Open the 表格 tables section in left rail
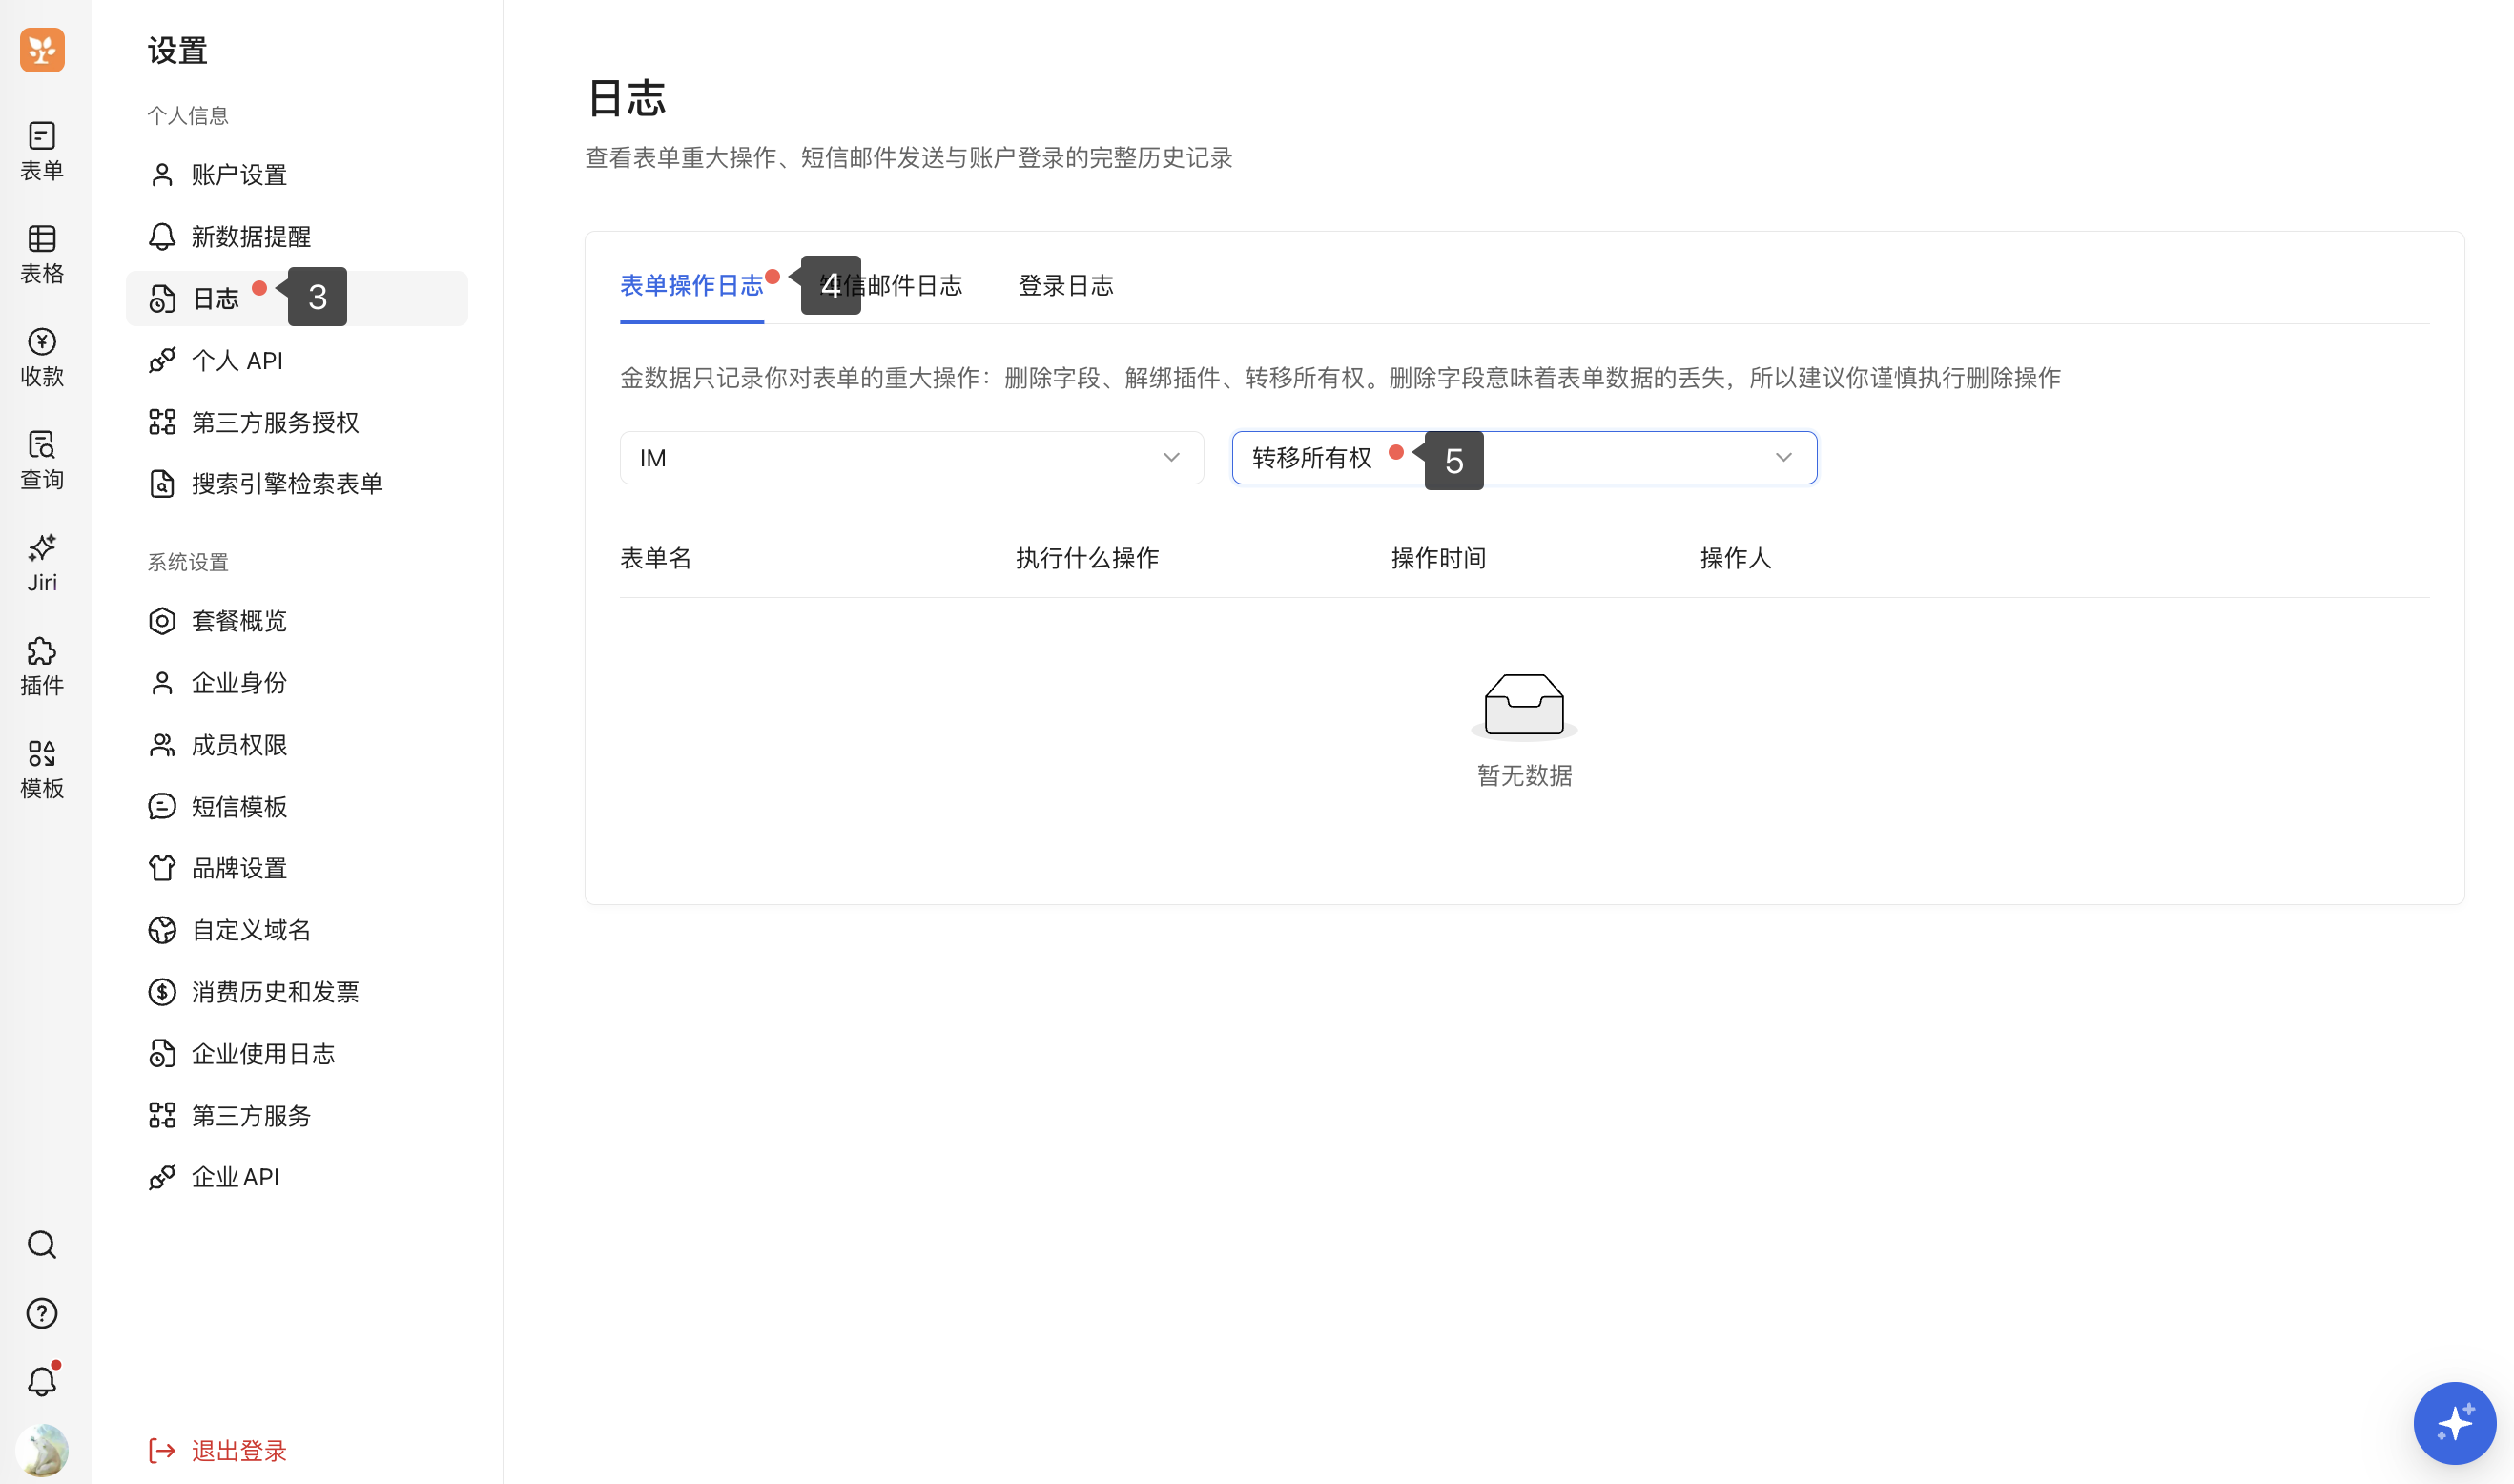The width and height of the screenshot is (2514, 1484). tap(42, 254)
